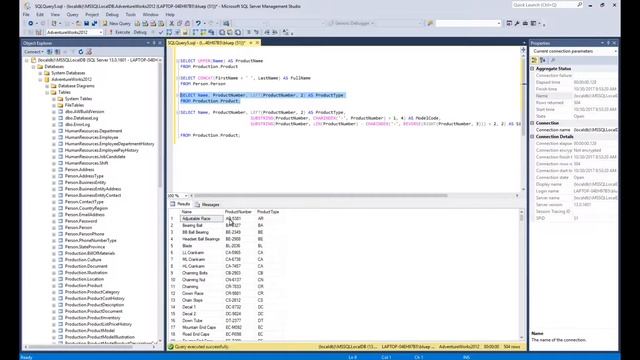640x360 pixels.
Task: Open the Query menu
Action: pos(72,14)
